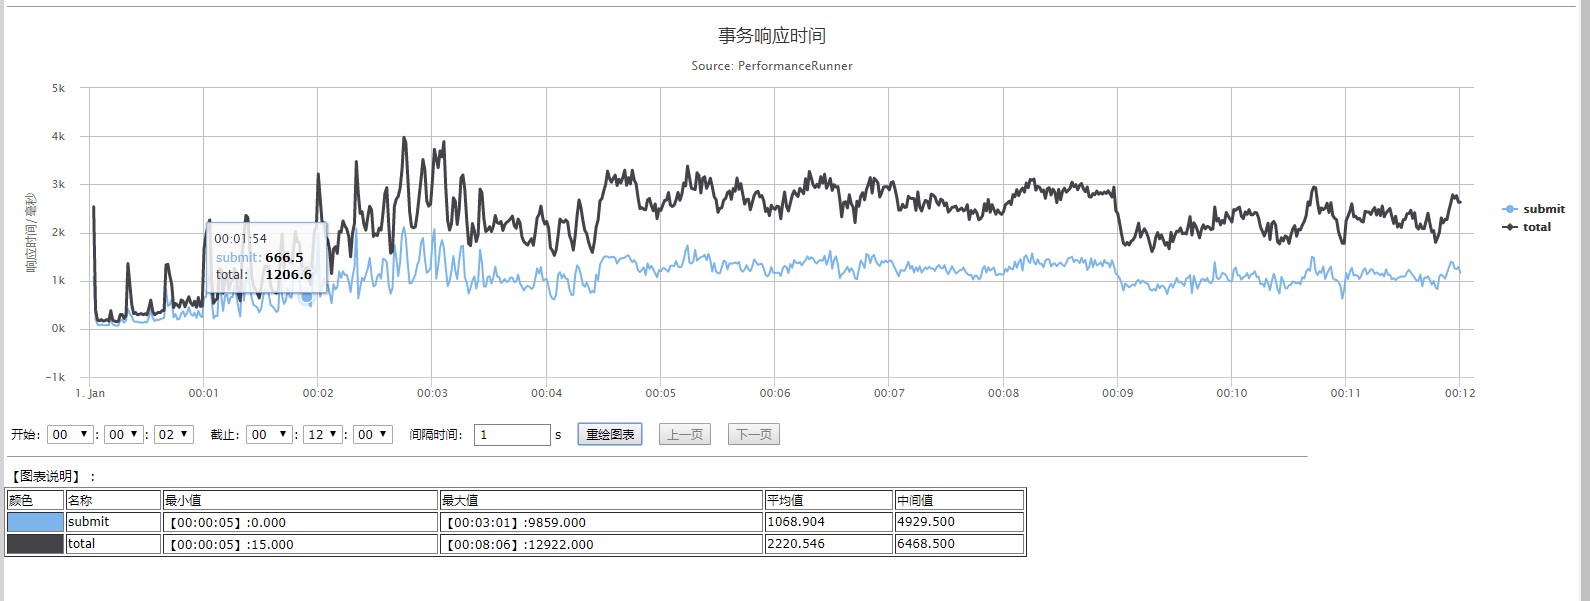1590x601 pixels.
Task: Click the highlighted submit data point marker
Action: point(307,297)
